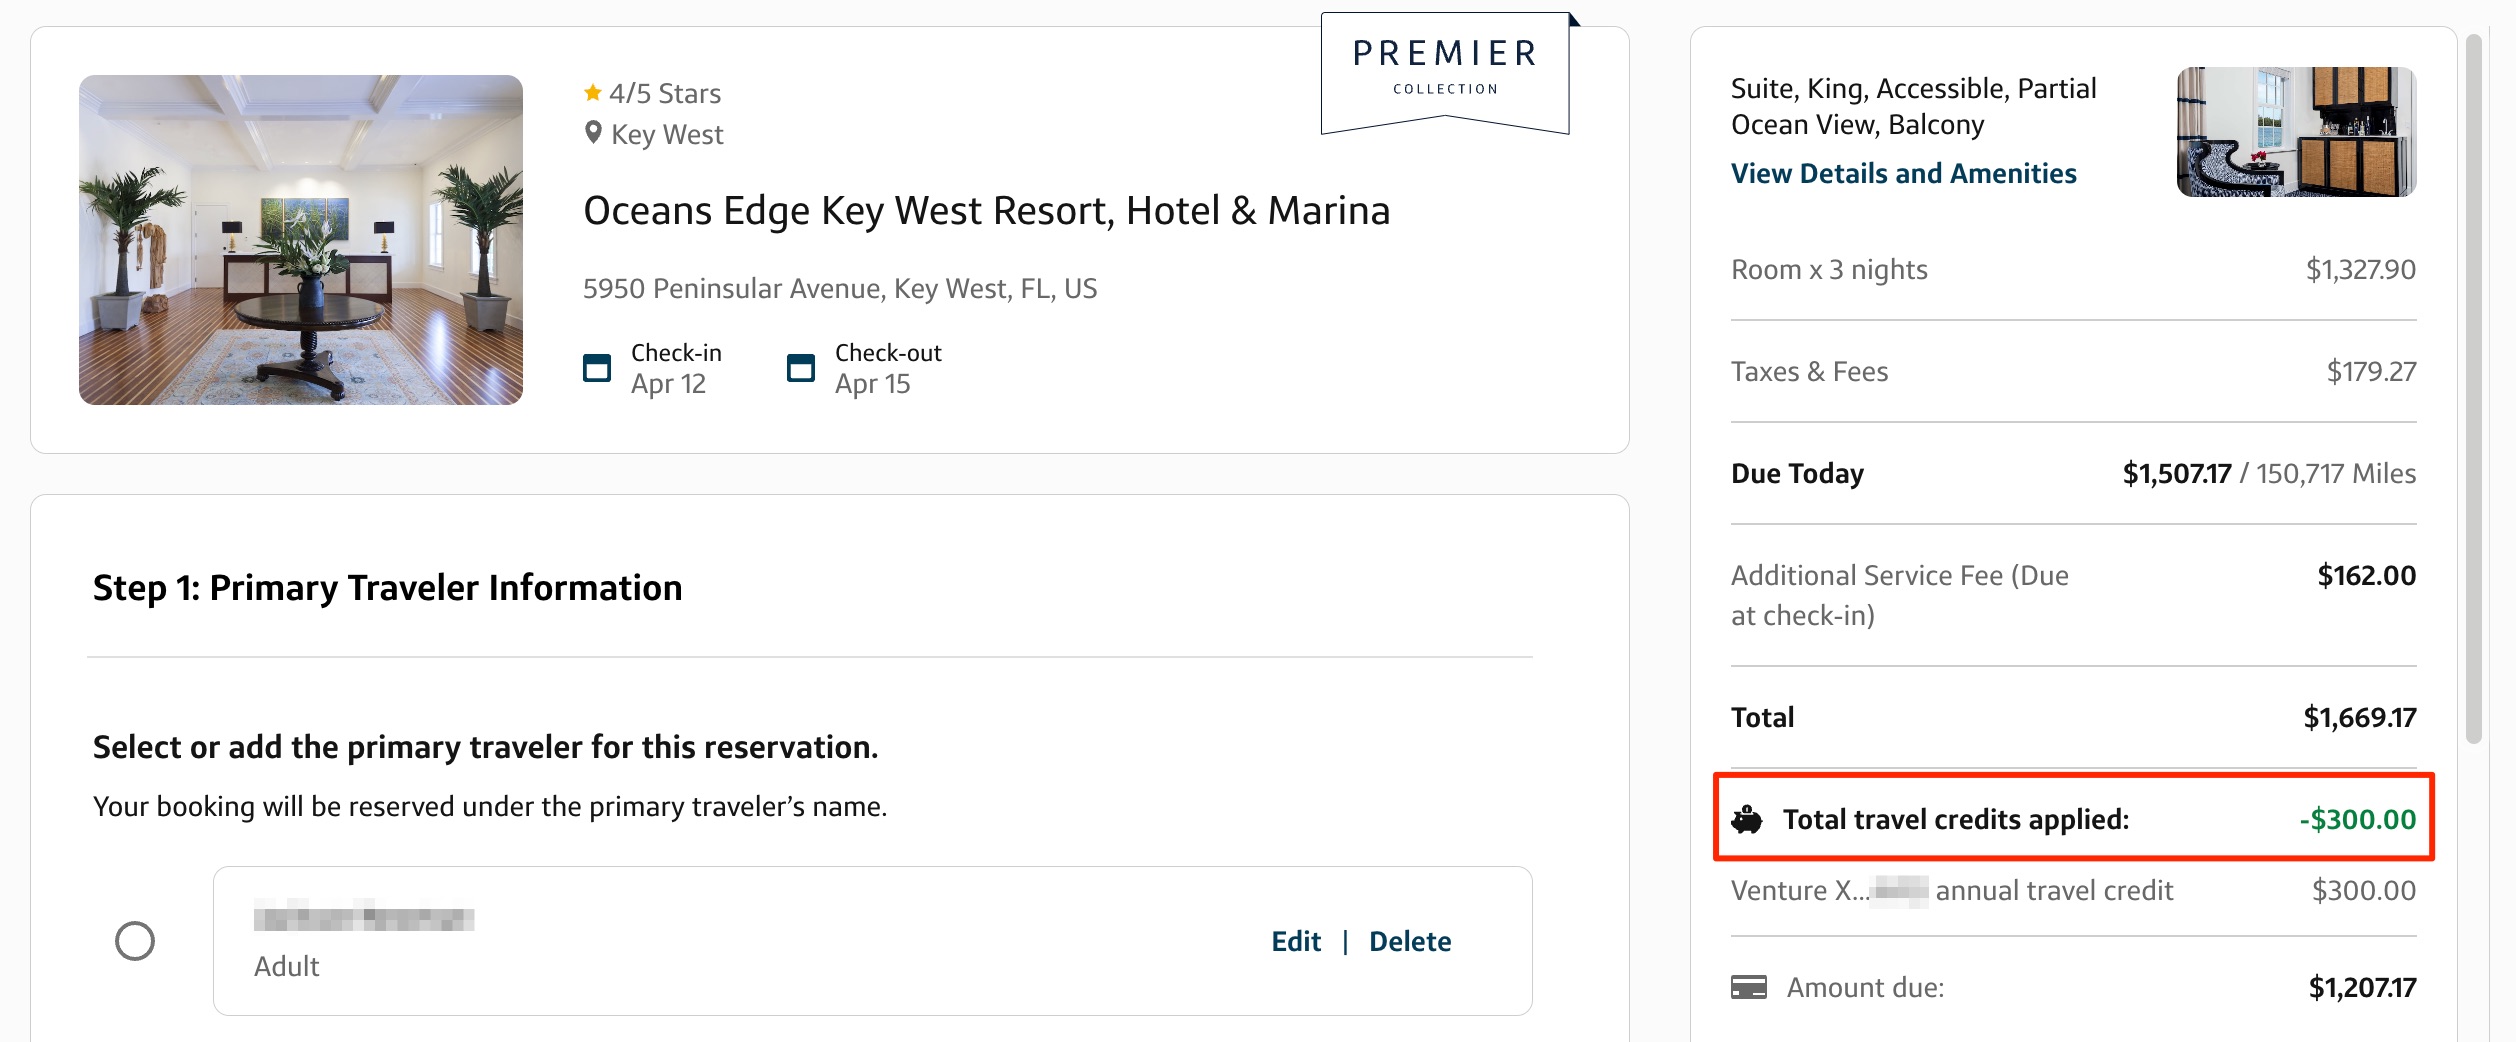Viewport: 2516px width, 1042px height.
Task: Click the star icon next to 4/5 Stars
Action: (592, 92)
